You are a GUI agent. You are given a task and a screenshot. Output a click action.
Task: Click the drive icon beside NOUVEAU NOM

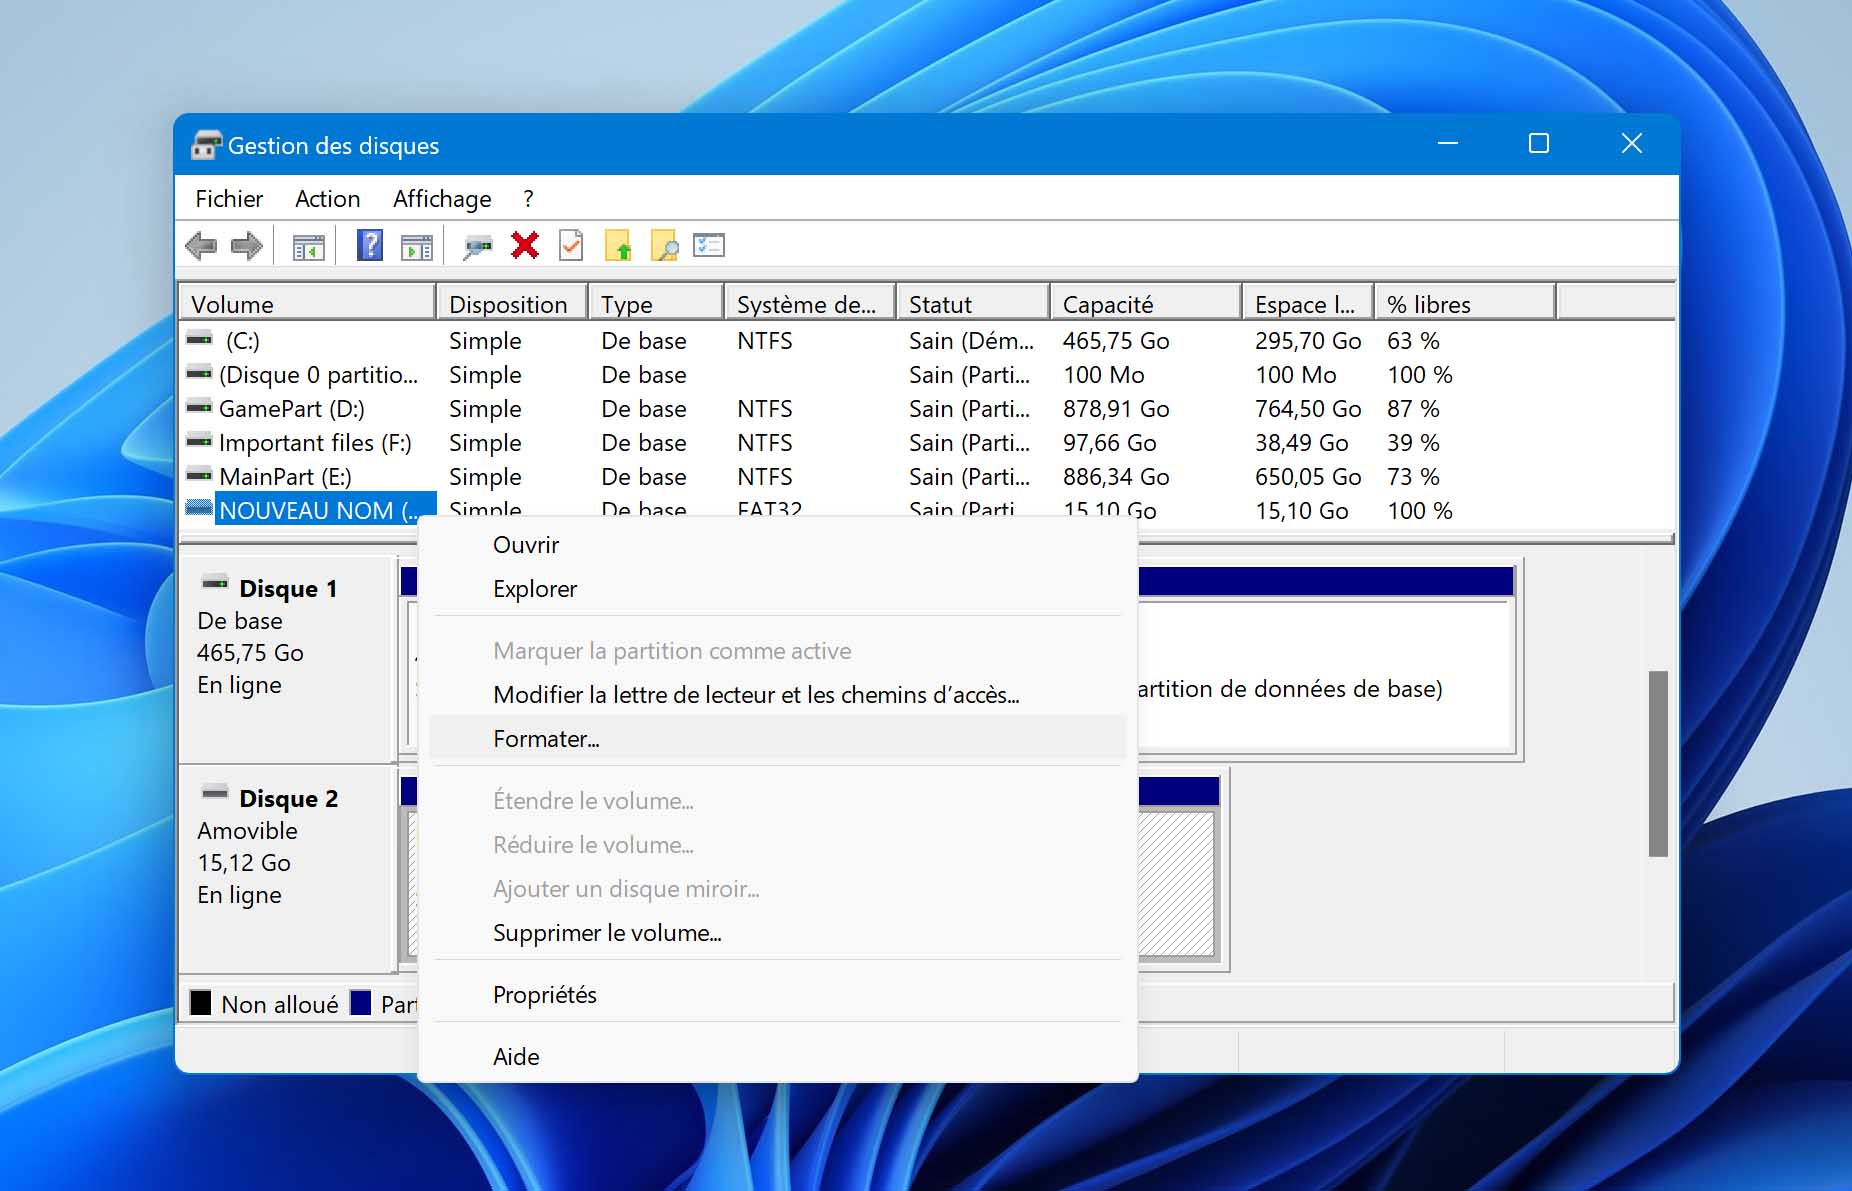(200, 508)
